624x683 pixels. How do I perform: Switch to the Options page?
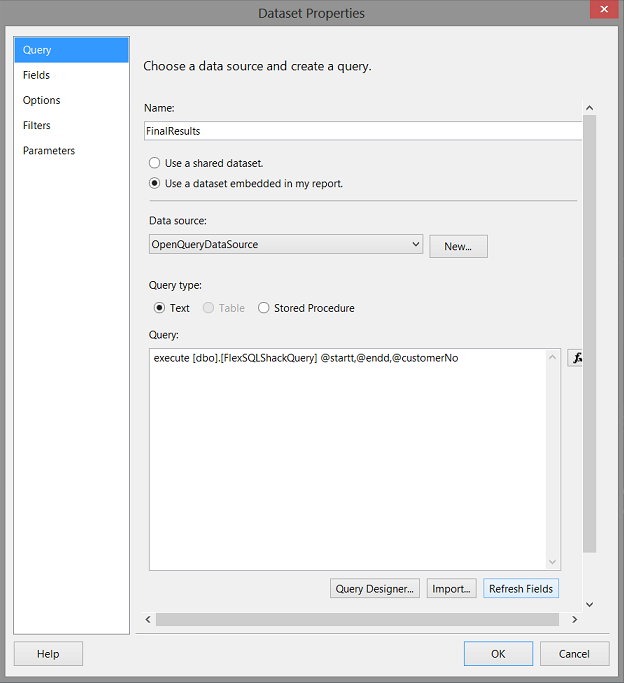click(71, 100)
